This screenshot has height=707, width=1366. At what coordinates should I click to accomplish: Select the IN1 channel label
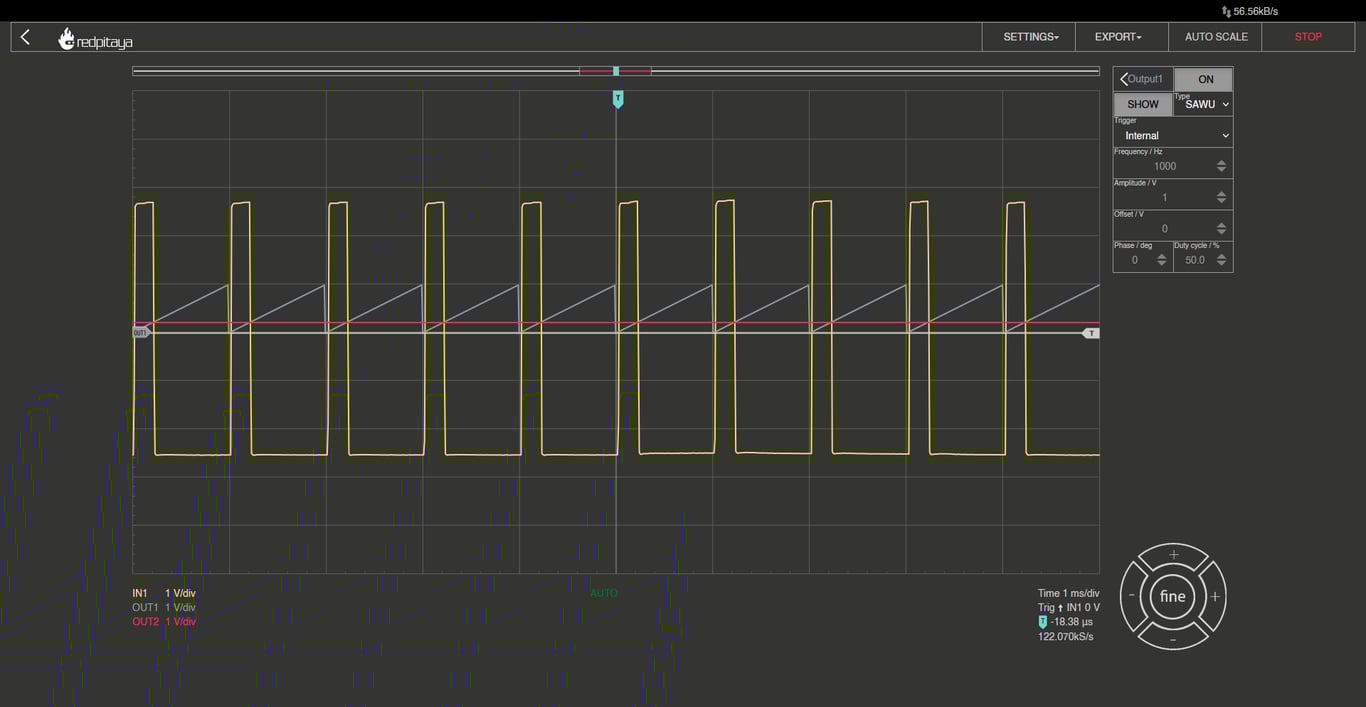click(140, 593)
